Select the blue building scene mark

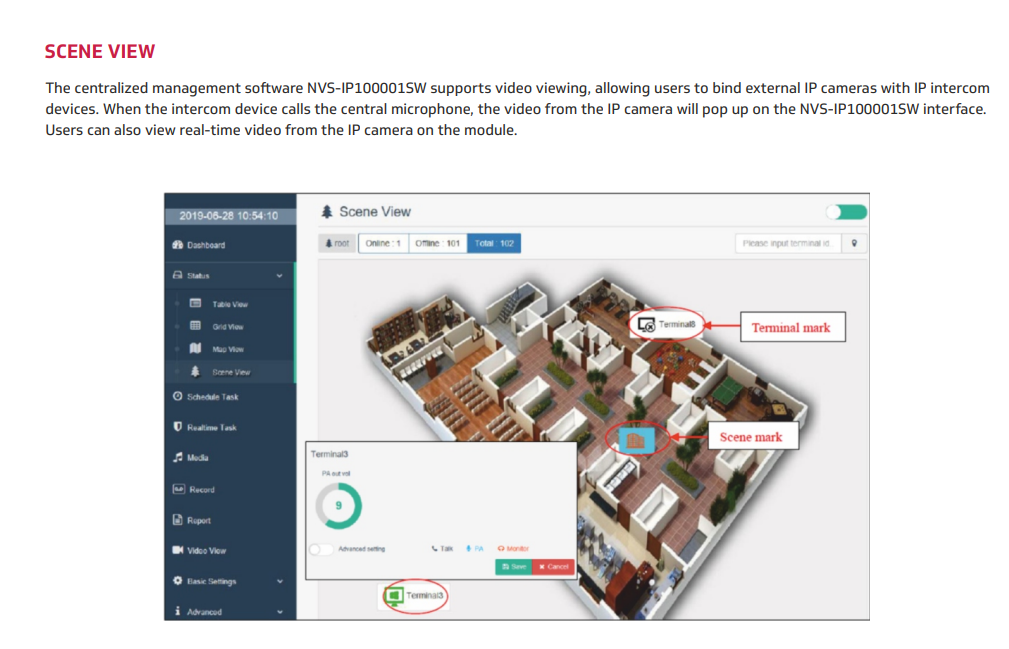pyautogui.click(x=631, y=438)
